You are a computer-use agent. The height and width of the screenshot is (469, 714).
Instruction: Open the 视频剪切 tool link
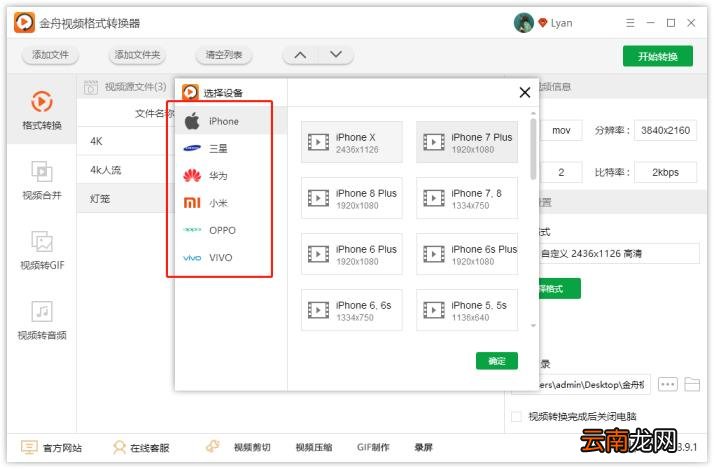point(252,448)
